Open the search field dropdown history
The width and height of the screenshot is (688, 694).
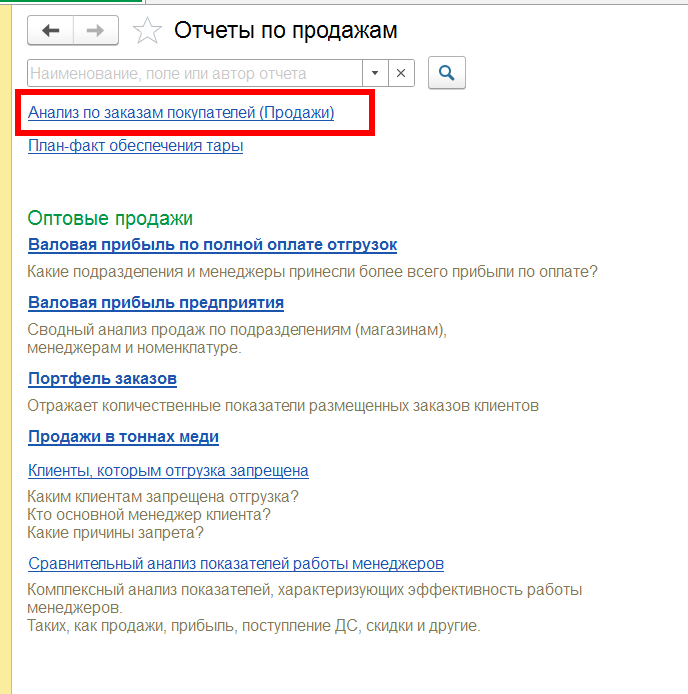tap(375, 73)
